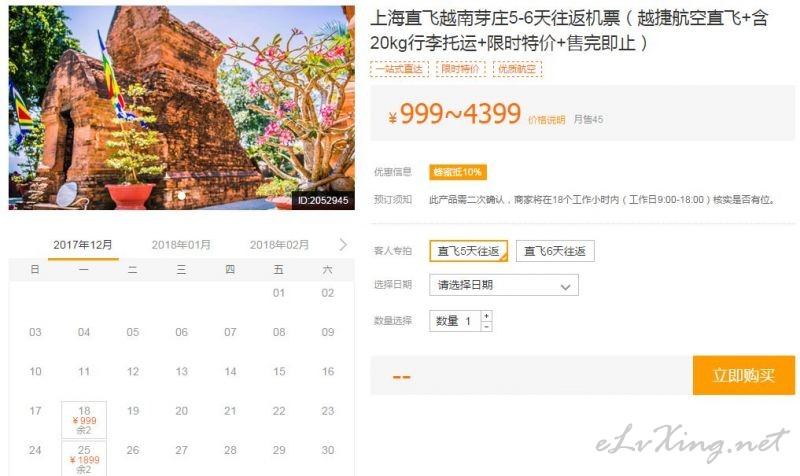Click the 蜂蜜抵10% discount badge

458,172
